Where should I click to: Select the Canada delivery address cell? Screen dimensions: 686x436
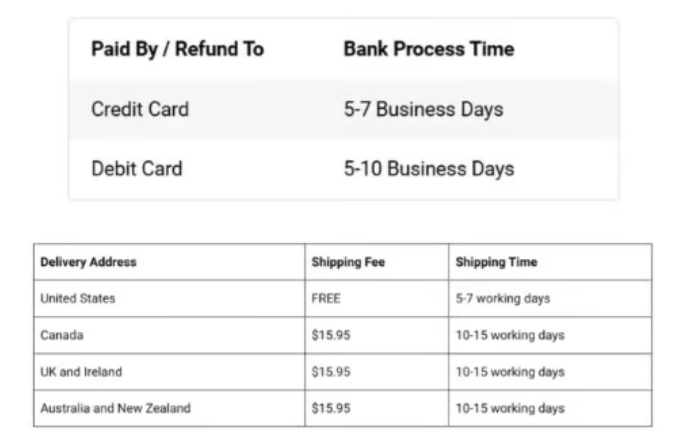click(62, 335)
